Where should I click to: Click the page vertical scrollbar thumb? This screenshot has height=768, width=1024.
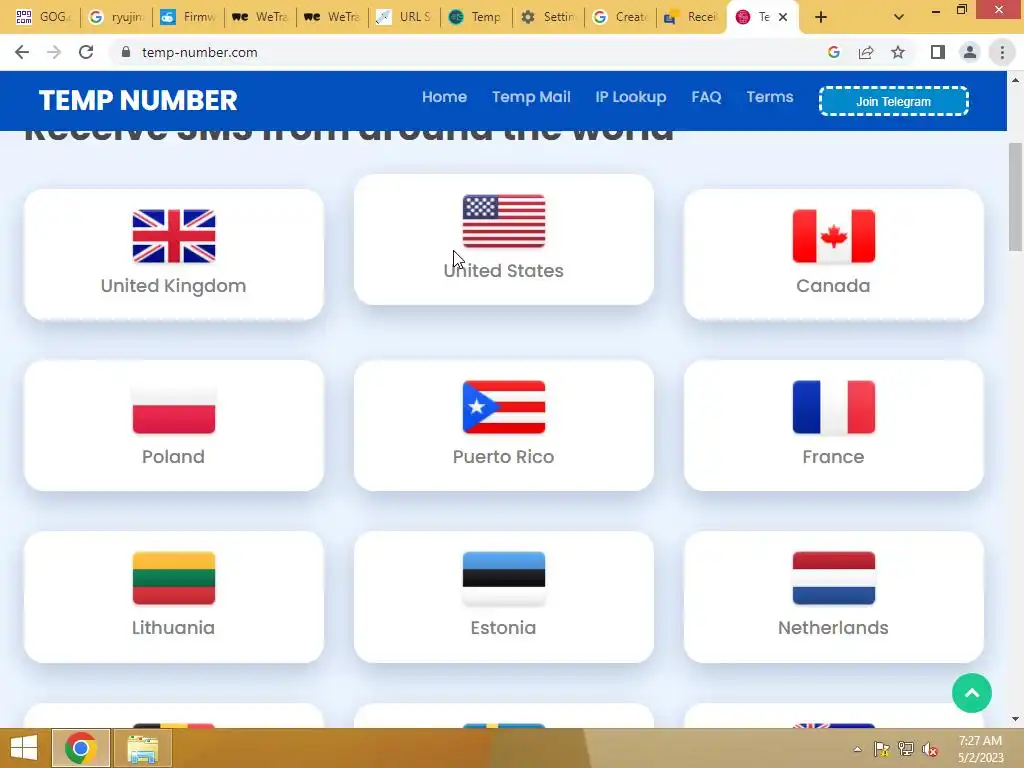pyautogui.click(x=1015, y=197)
